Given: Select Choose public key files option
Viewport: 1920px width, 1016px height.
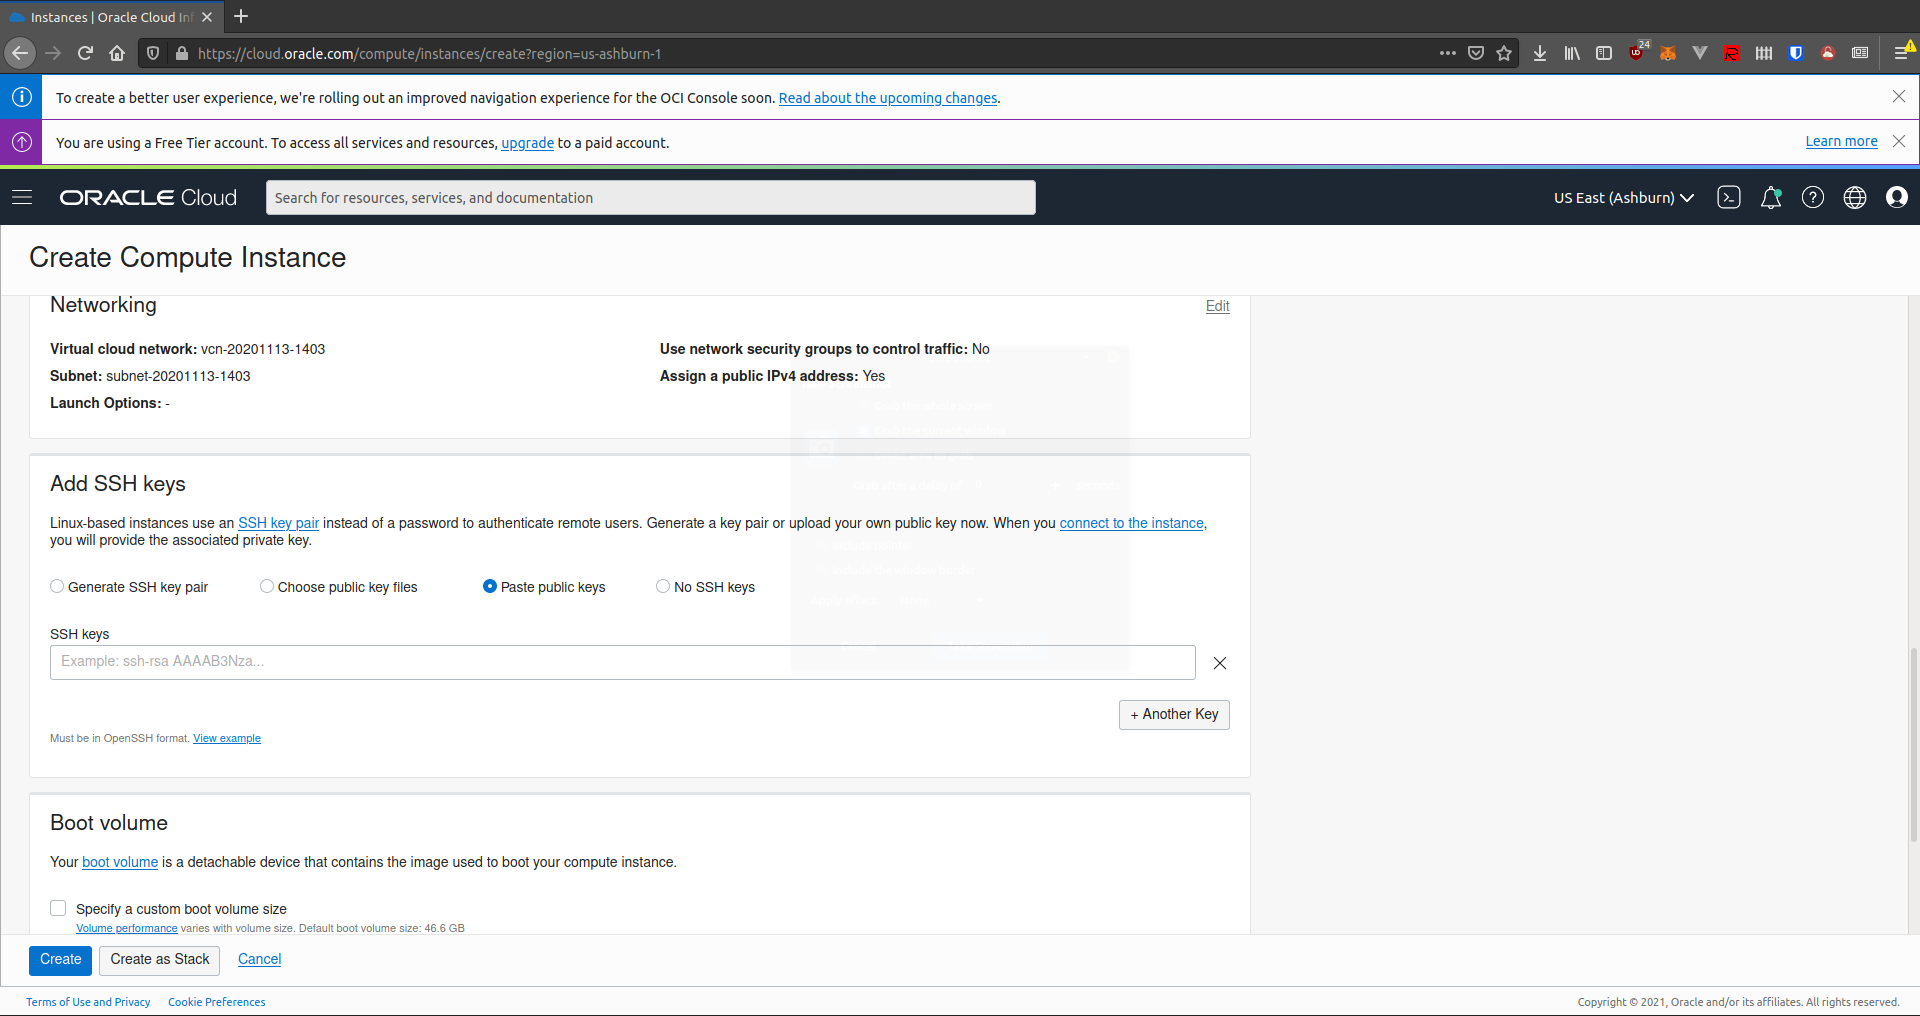Looking at the screenshot, I should coord(267,587).
